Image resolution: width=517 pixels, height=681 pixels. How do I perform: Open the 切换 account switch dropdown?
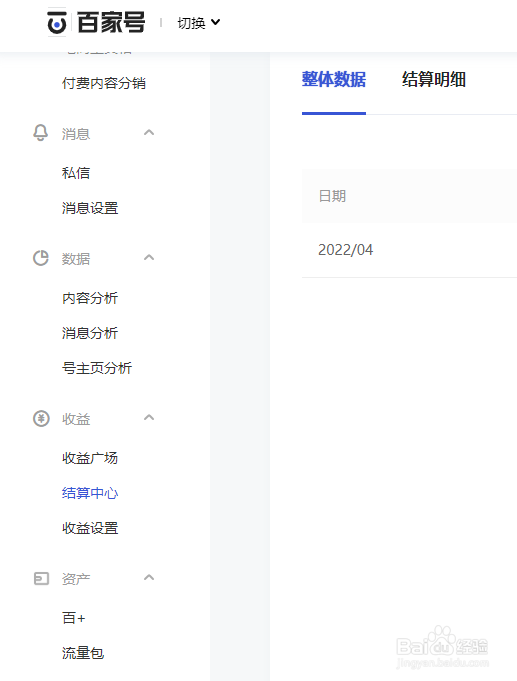click(199, 23)
